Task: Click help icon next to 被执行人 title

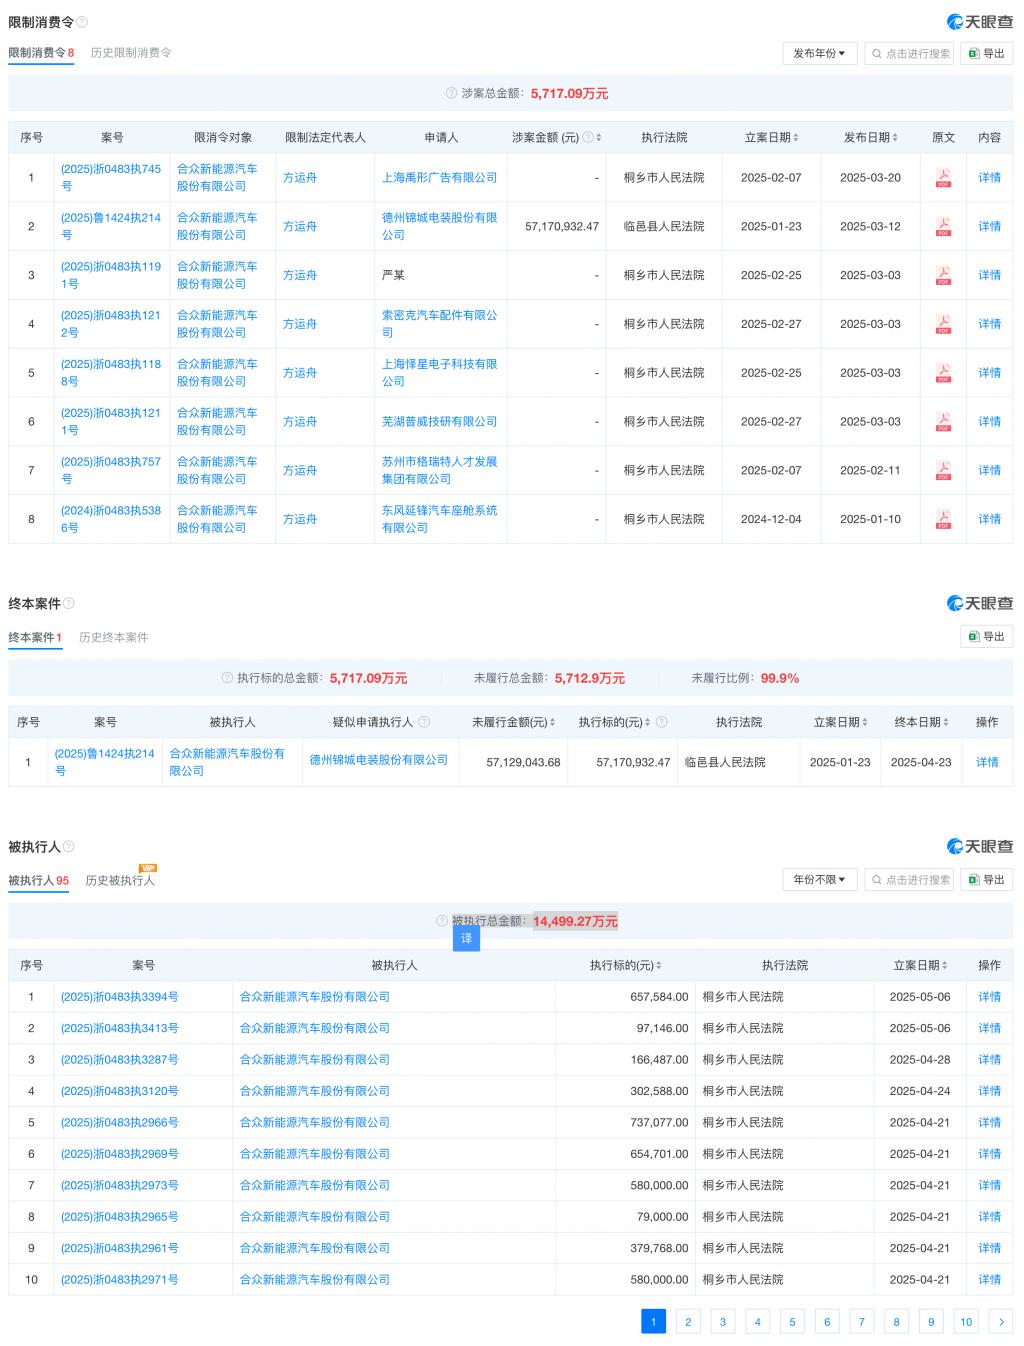Action: click(69, 846)
